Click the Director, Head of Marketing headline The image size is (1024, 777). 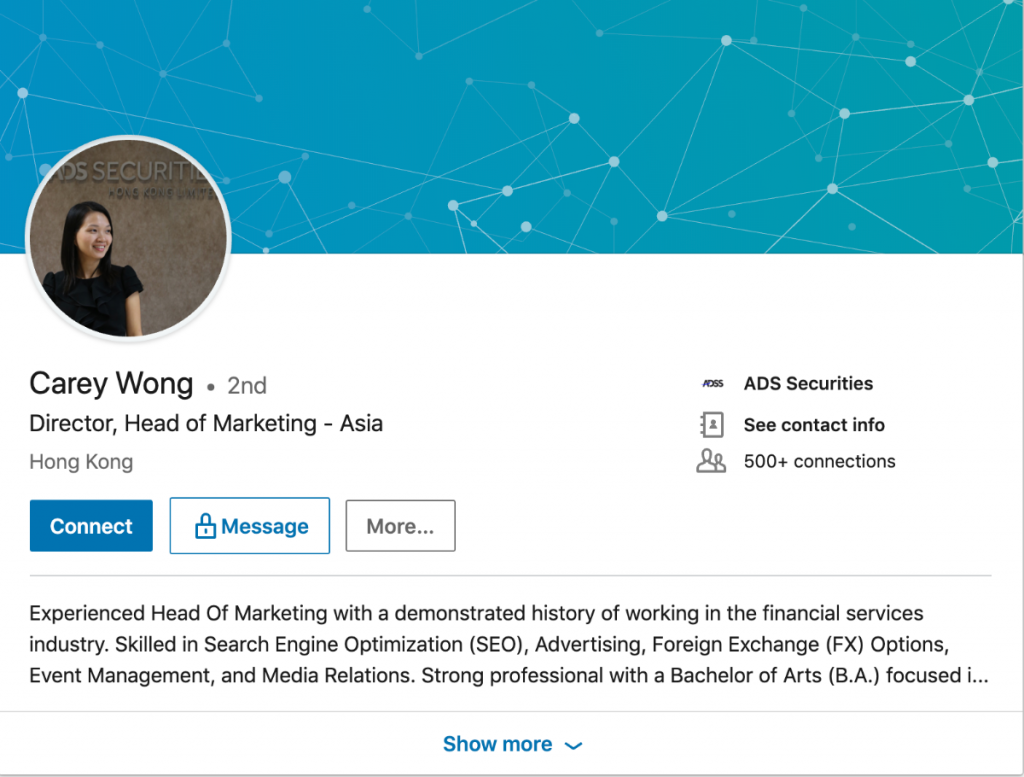click(206, 423)
